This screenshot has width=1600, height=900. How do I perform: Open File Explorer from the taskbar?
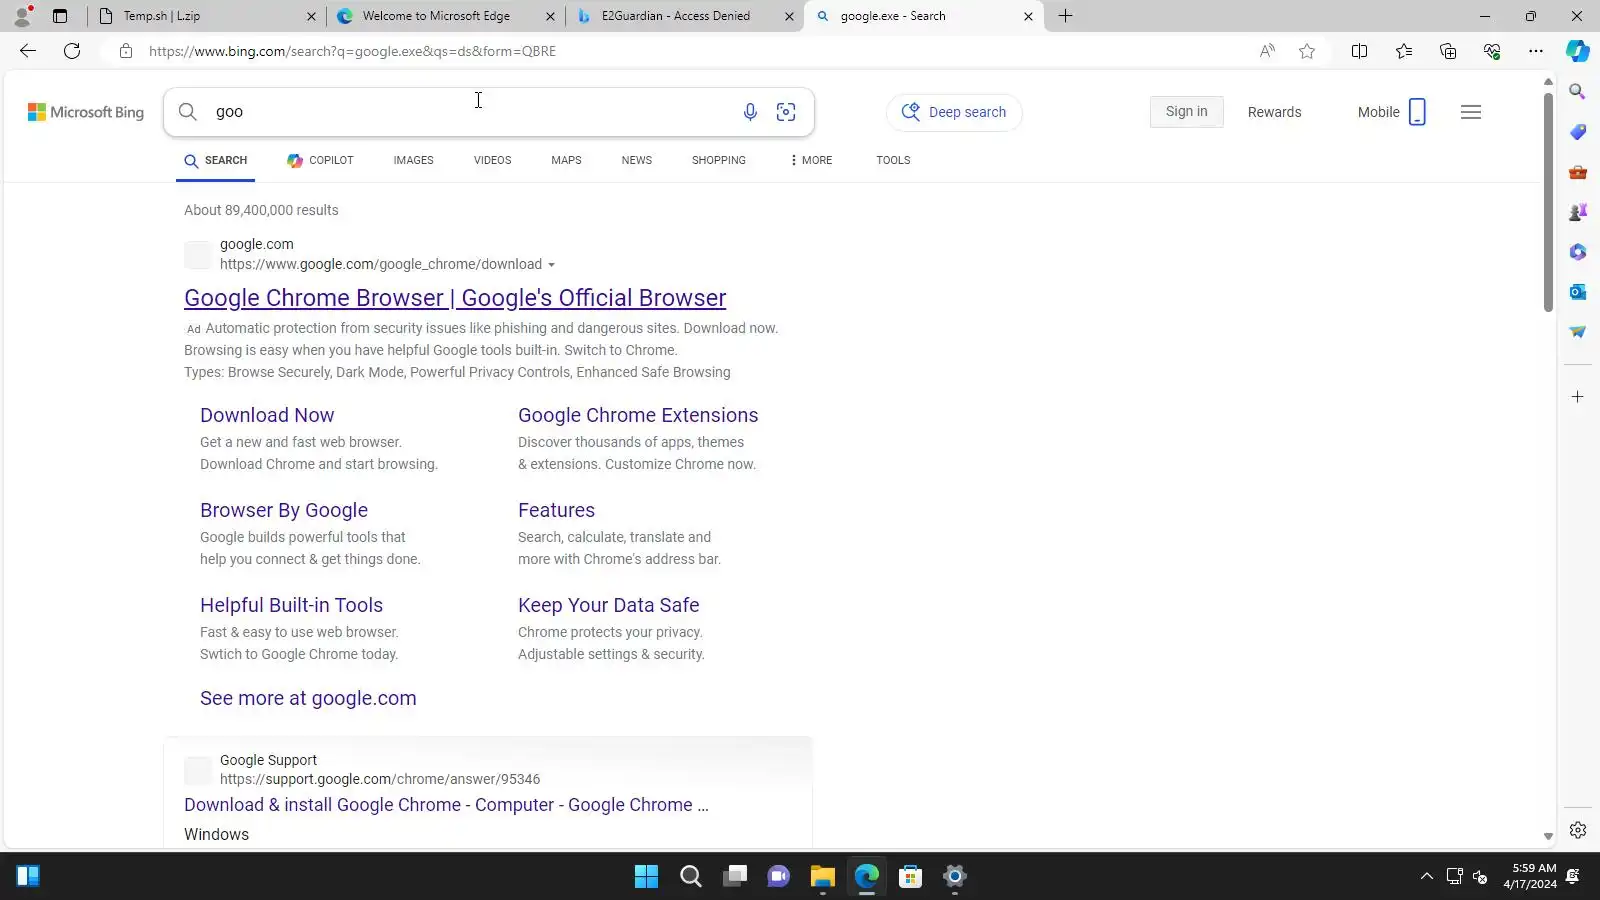(x=822, y=877)
